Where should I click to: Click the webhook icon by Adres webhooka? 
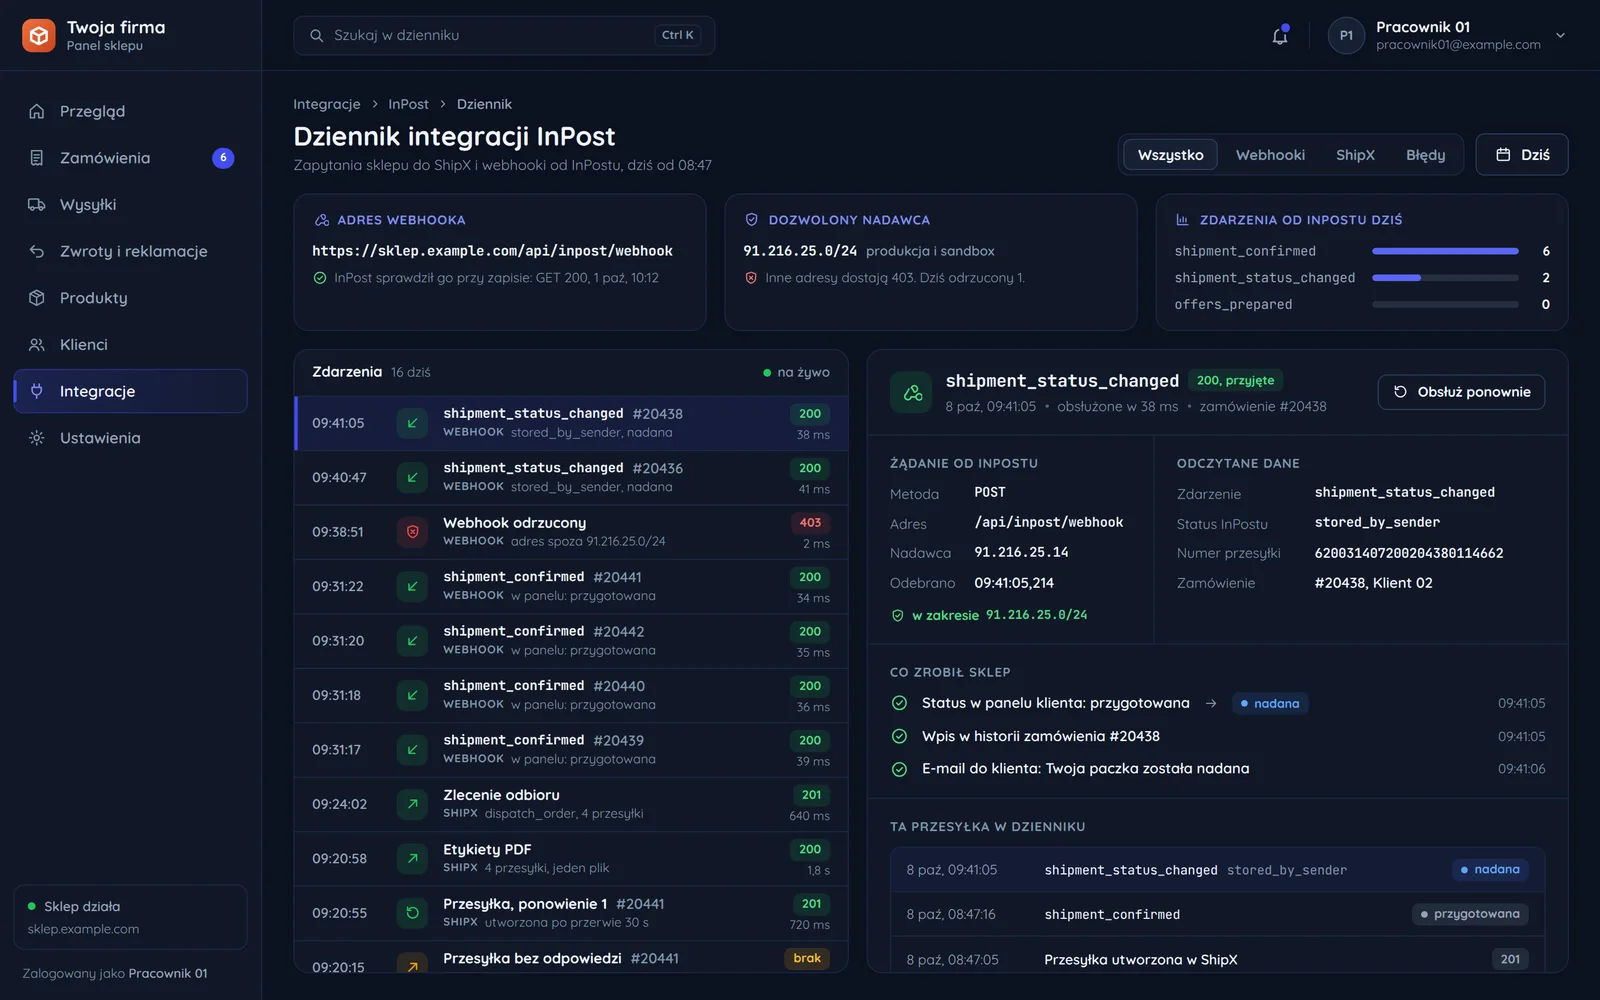322,220
